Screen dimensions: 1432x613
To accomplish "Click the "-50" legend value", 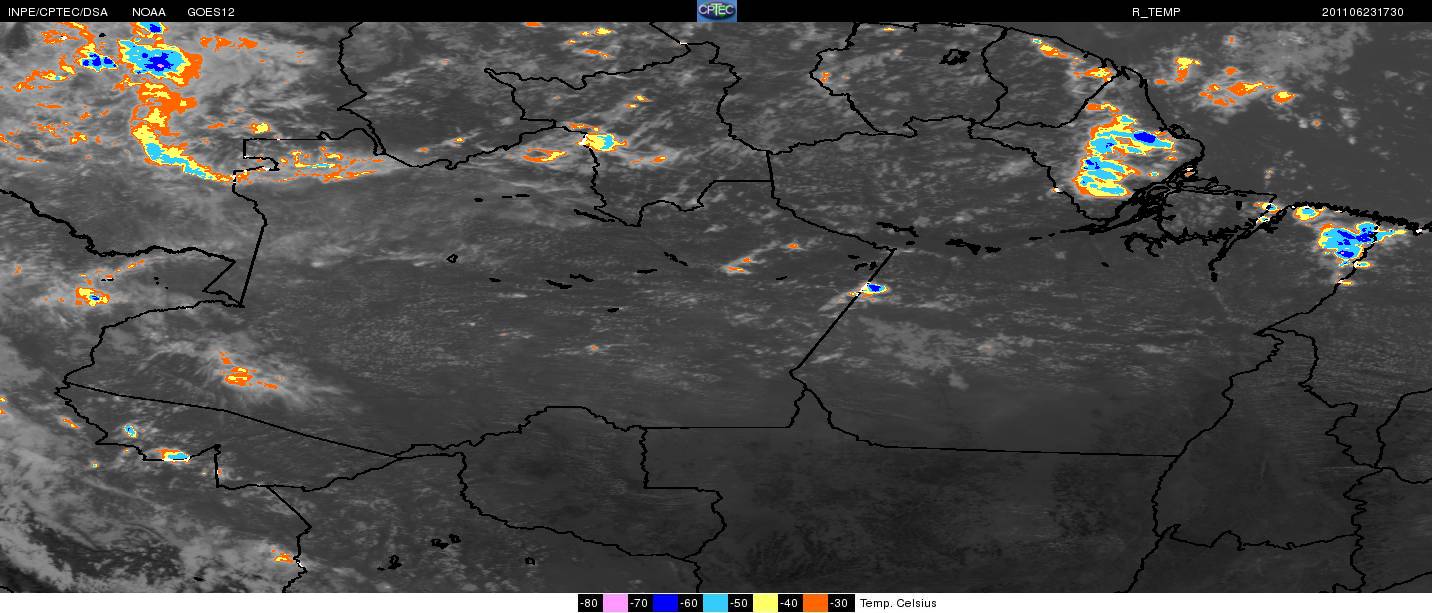I will coord(740,603).
